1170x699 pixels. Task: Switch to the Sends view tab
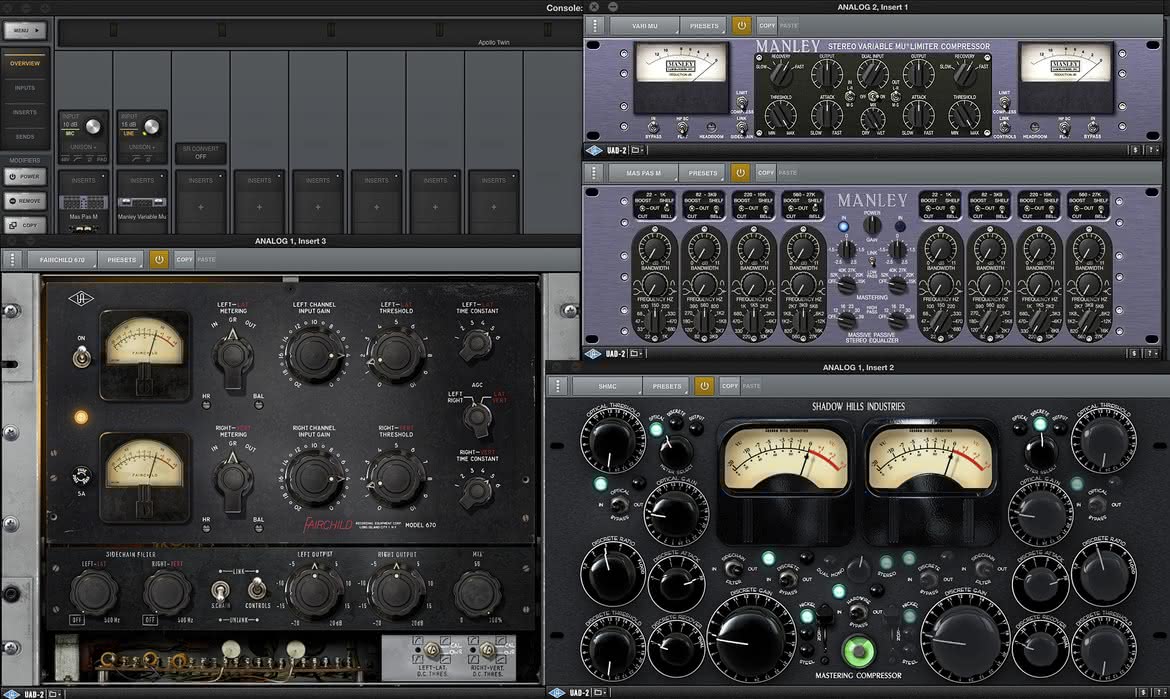(25, 137)
